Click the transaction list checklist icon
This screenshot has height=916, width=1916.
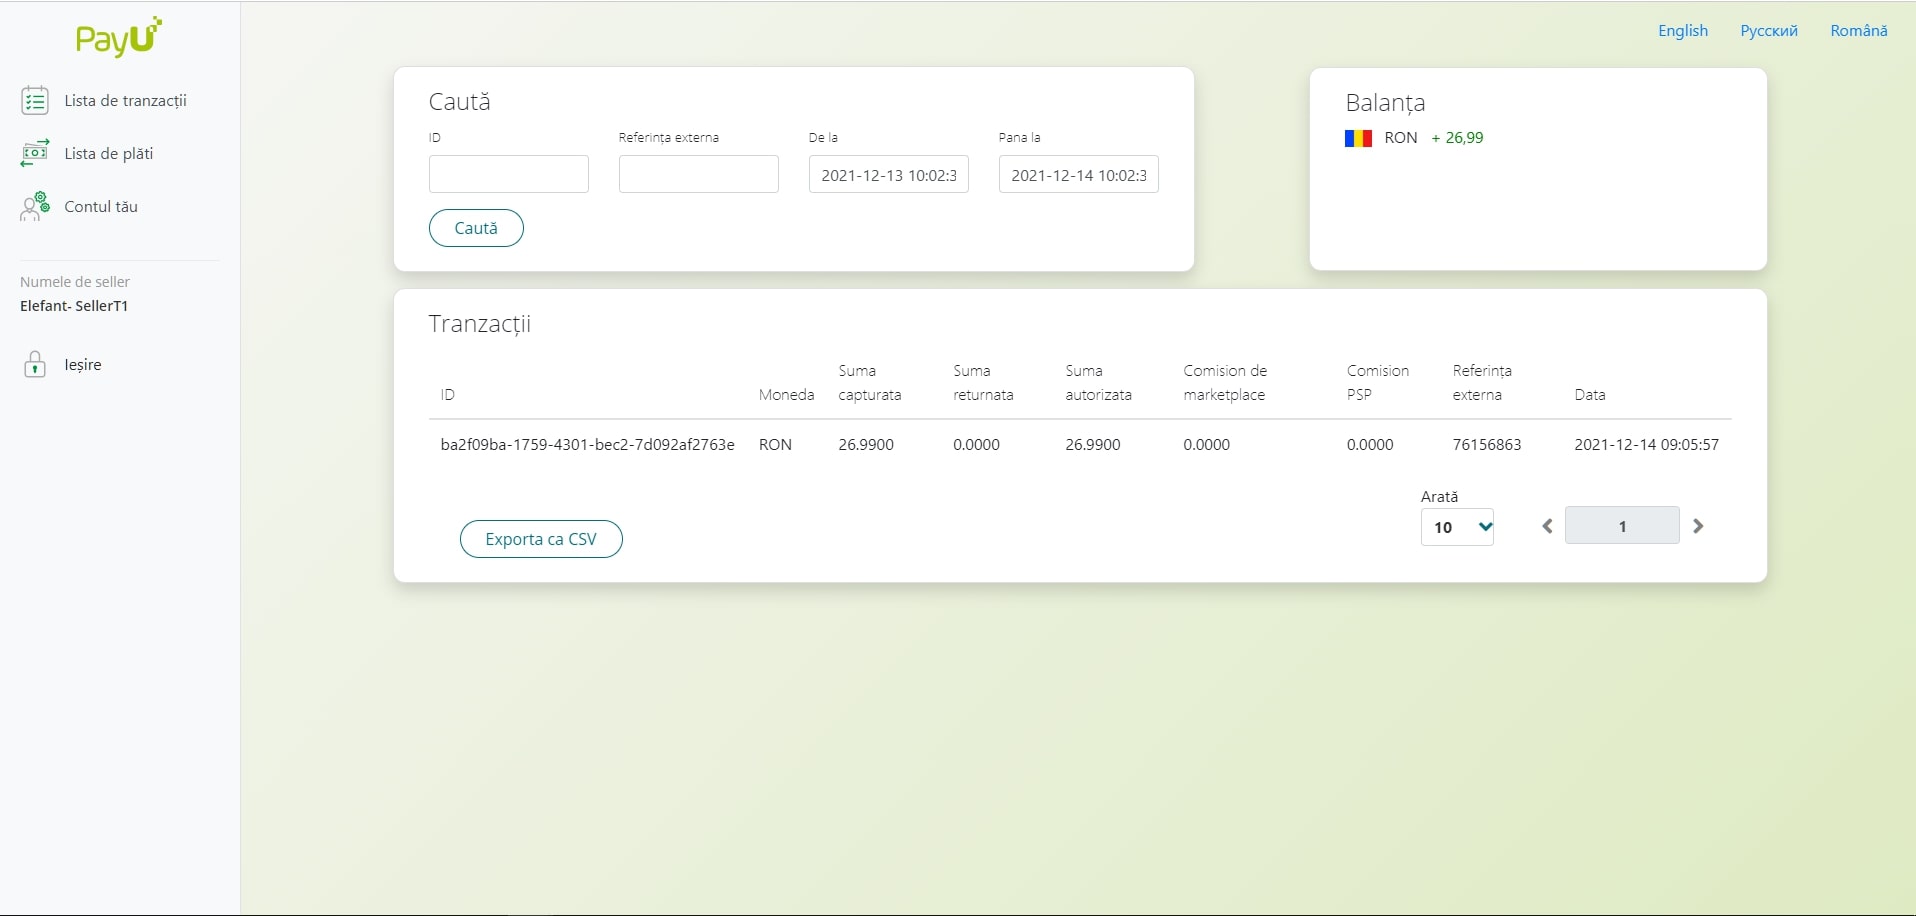point(35,100)
